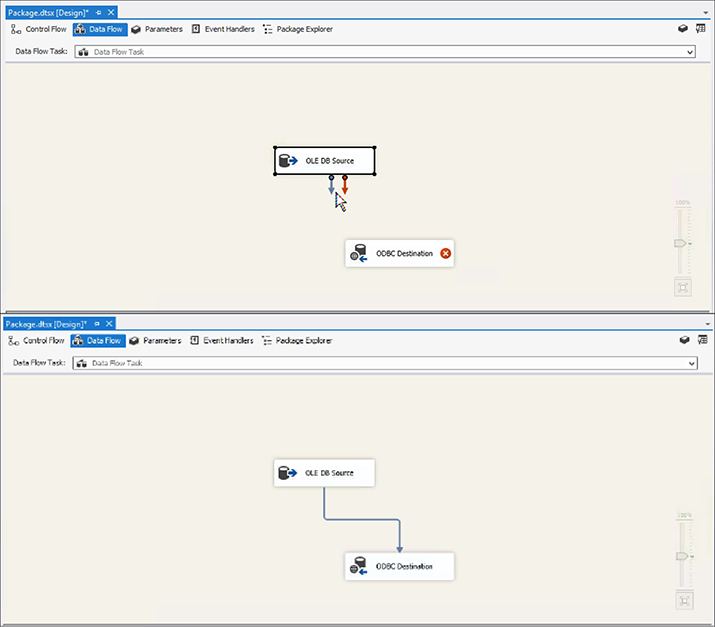Pin the lower Package.dtsx tab
The image size is (715, 627).
[x=97, y=324]
